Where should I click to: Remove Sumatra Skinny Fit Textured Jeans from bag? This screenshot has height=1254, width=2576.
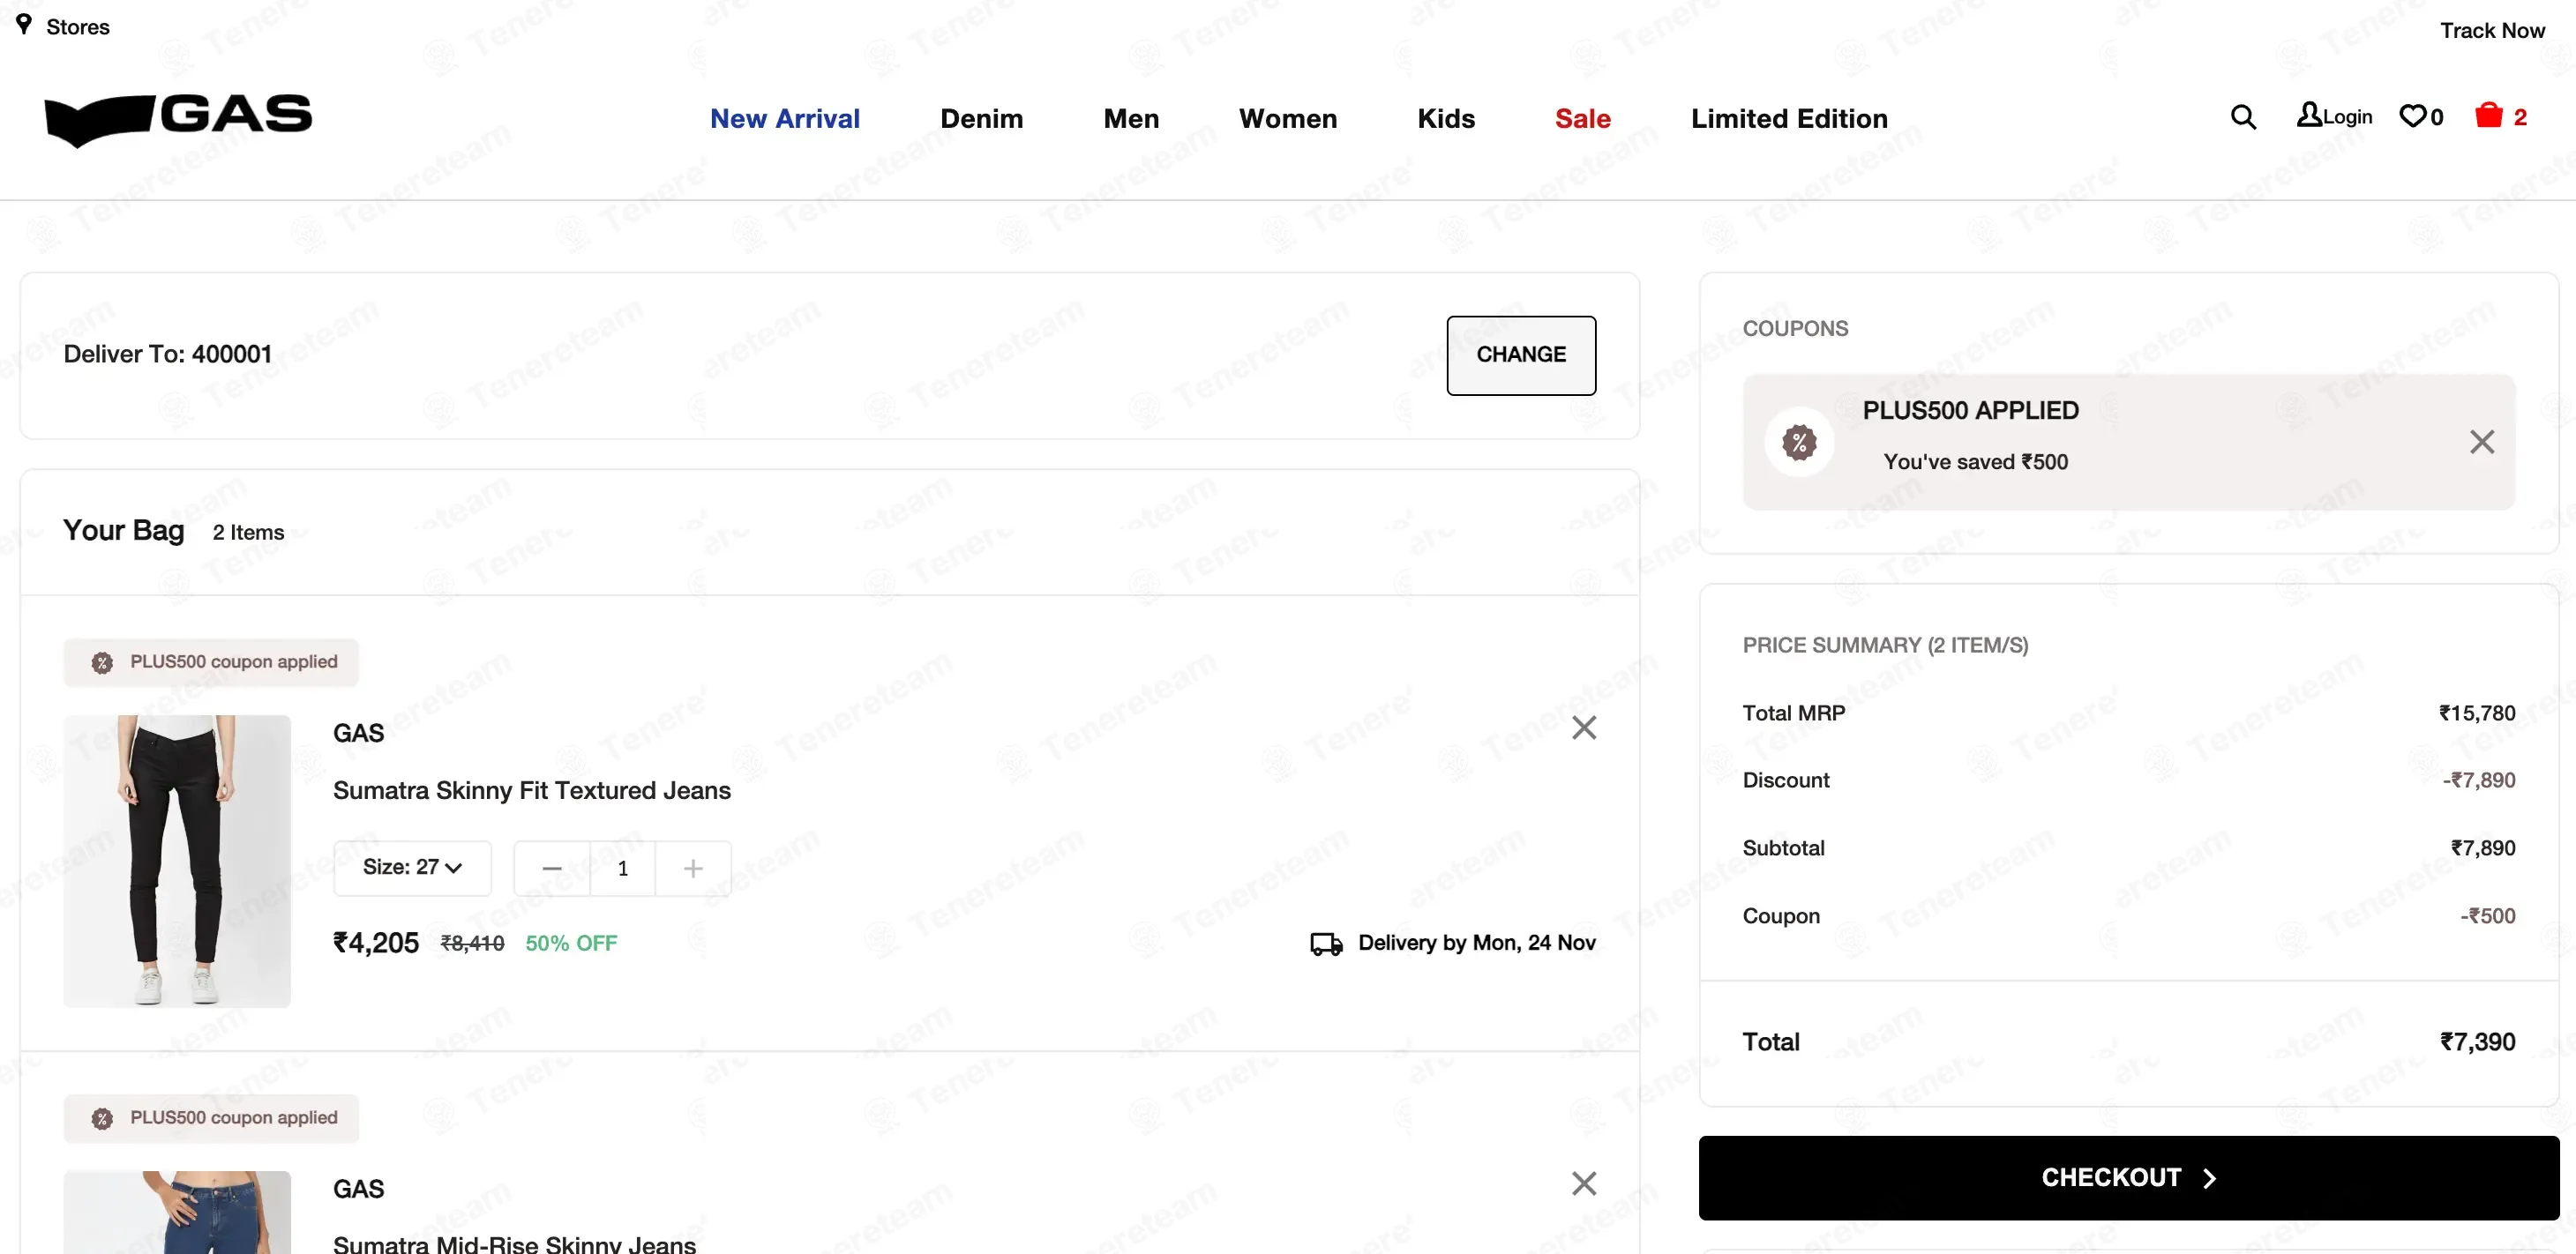[x=1584, y=728]
